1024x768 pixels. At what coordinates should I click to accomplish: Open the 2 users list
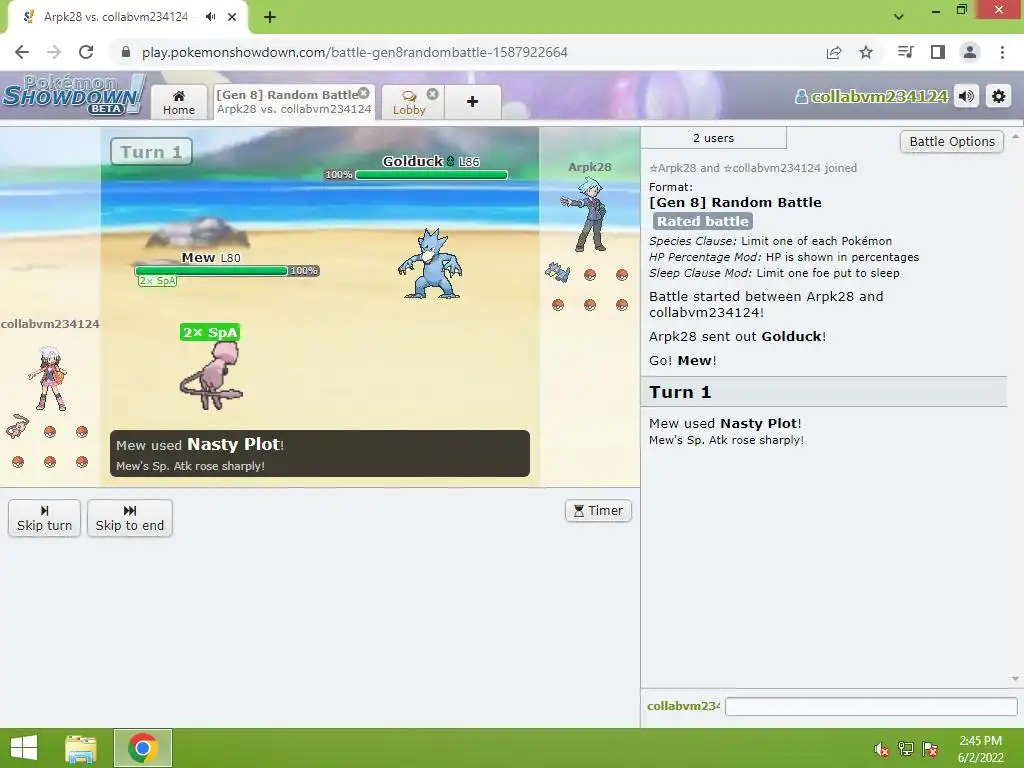click(x=713, y=138)
